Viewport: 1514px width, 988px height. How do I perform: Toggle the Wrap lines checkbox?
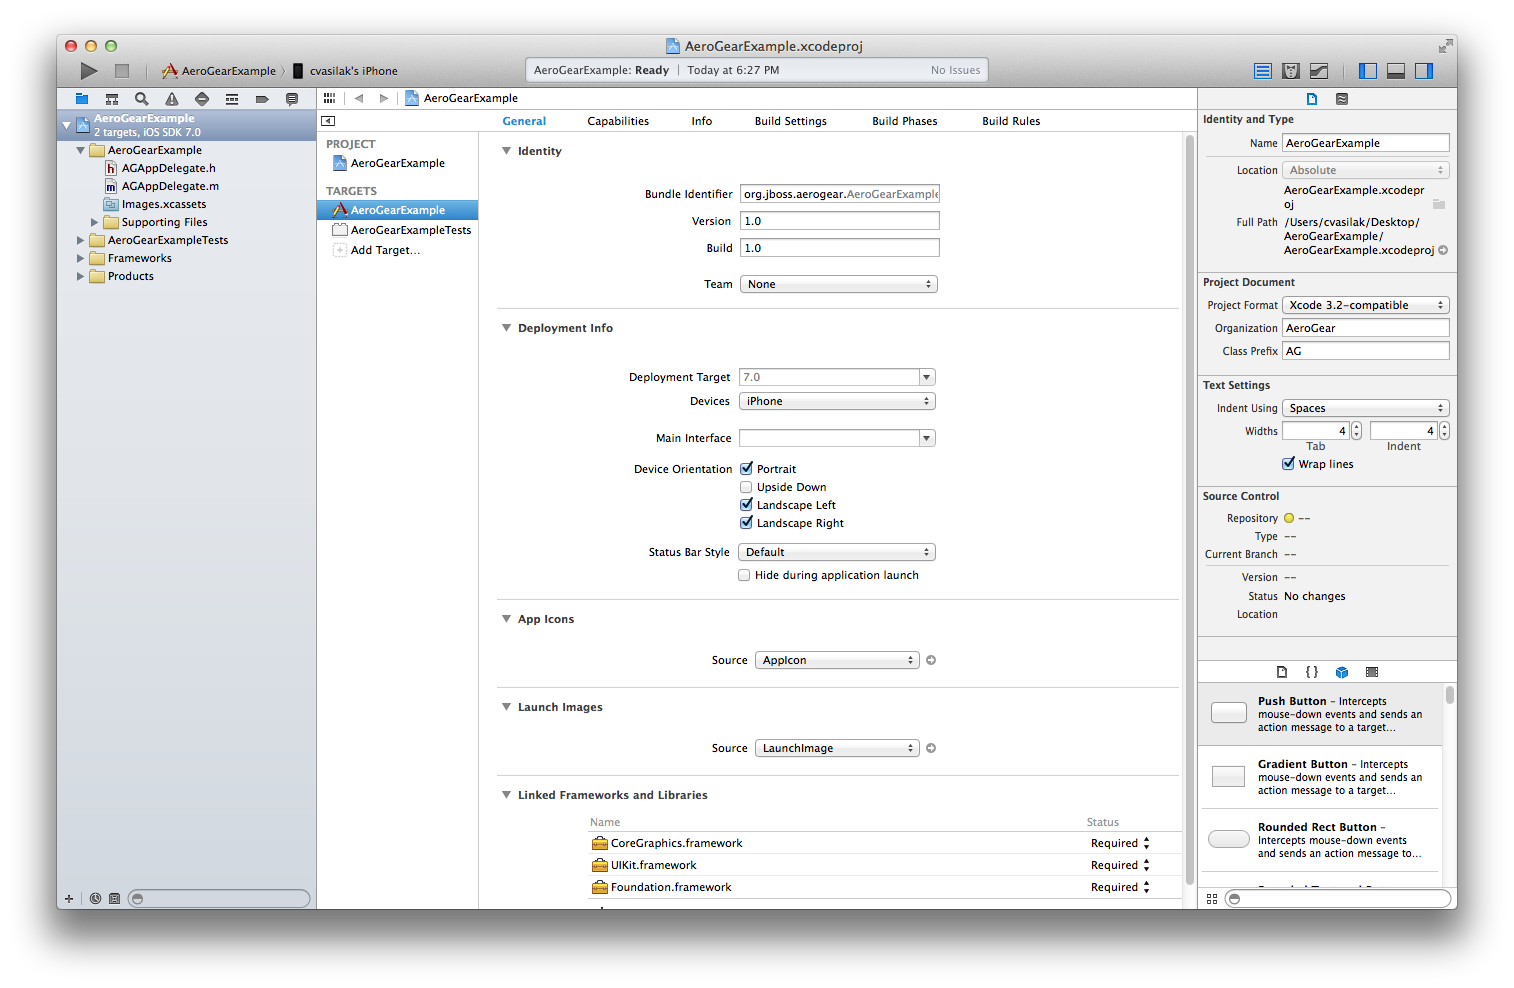1289,464
